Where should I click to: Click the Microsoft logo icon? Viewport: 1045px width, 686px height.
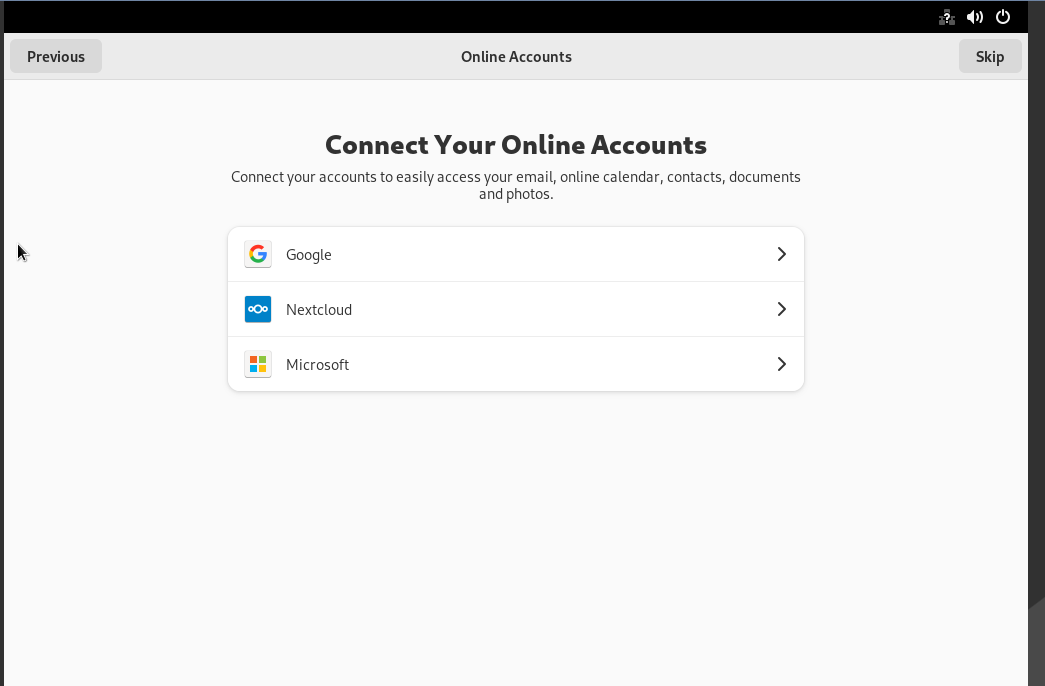click(x=258, y=364)
